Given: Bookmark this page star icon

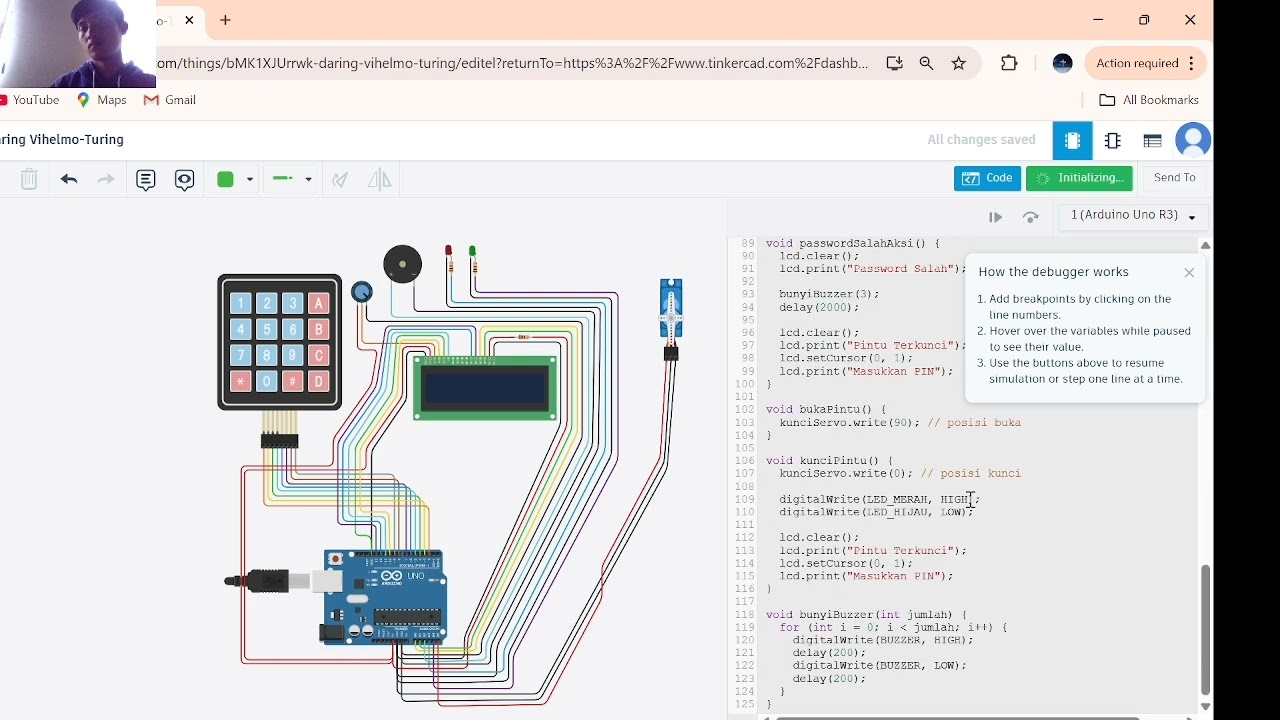Looking at the screenshot, I should point(959,63).
